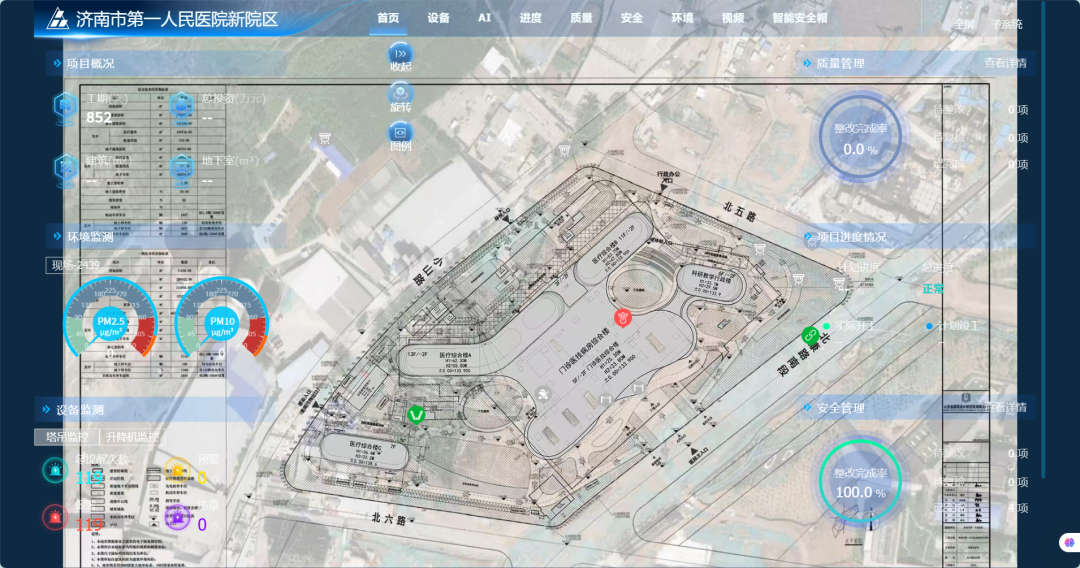Click the green link marker near 北辰路
Image resolution: width=1080 pixels, height=568 pixels.
(x=810, y=336)
